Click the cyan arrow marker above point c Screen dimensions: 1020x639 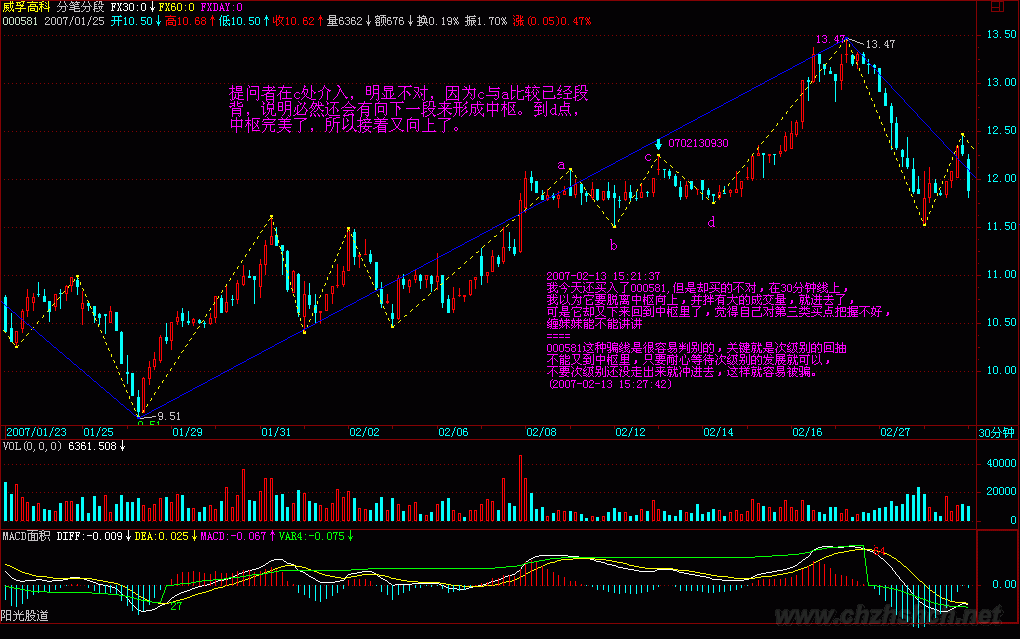tap(658, 143)
